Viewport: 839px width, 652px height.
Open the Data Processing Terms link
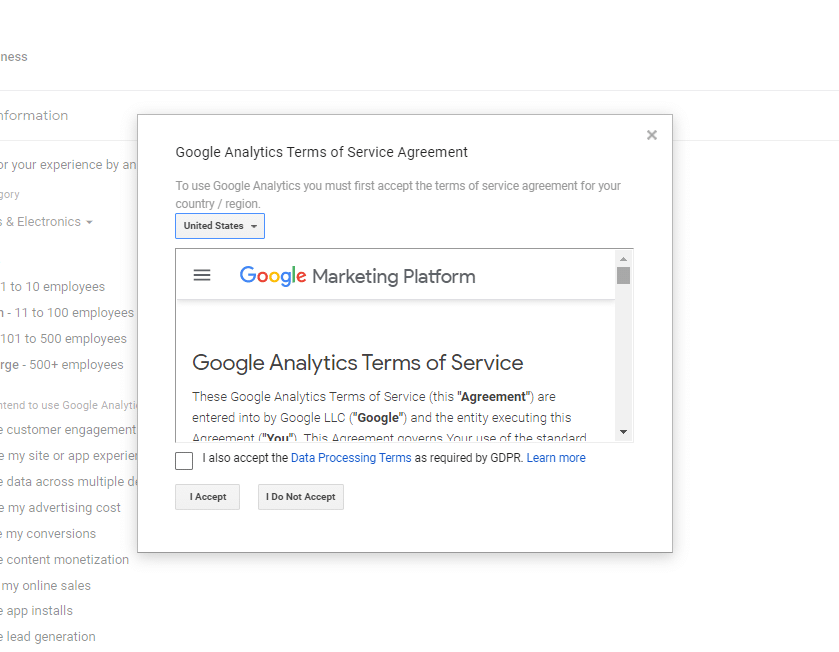[x=351, y=458]
